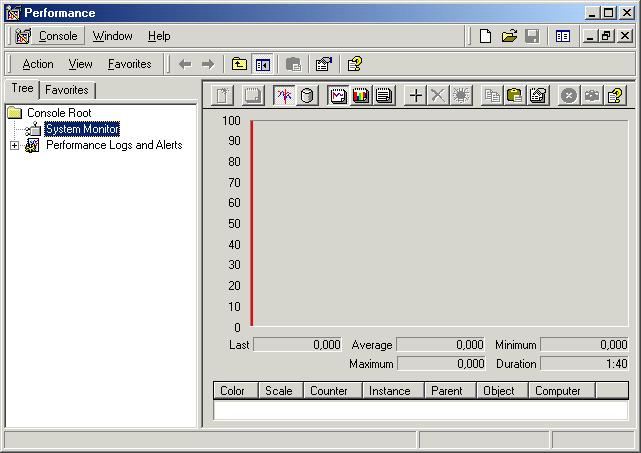Click Clear Display icon
This screenshot has height=453, width=641.
click(253, 96)
